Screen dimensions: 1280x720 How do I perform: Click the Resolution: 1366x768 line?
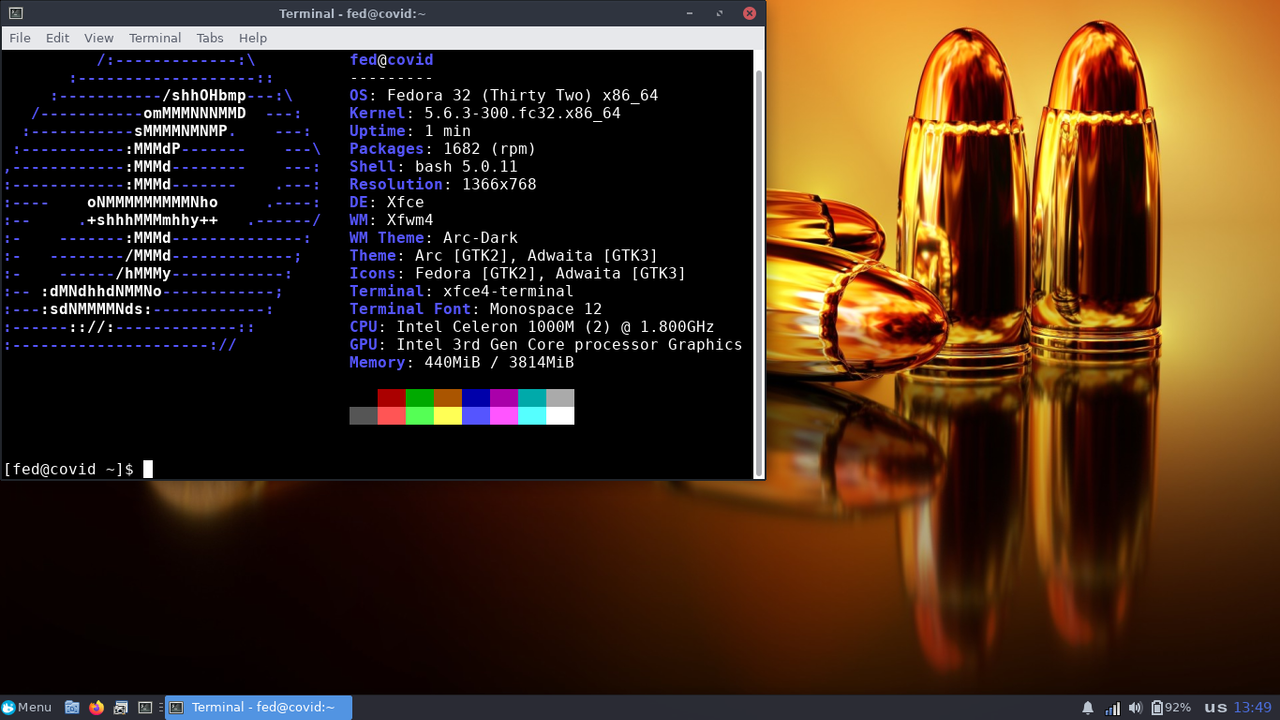[x=443, y=185]
